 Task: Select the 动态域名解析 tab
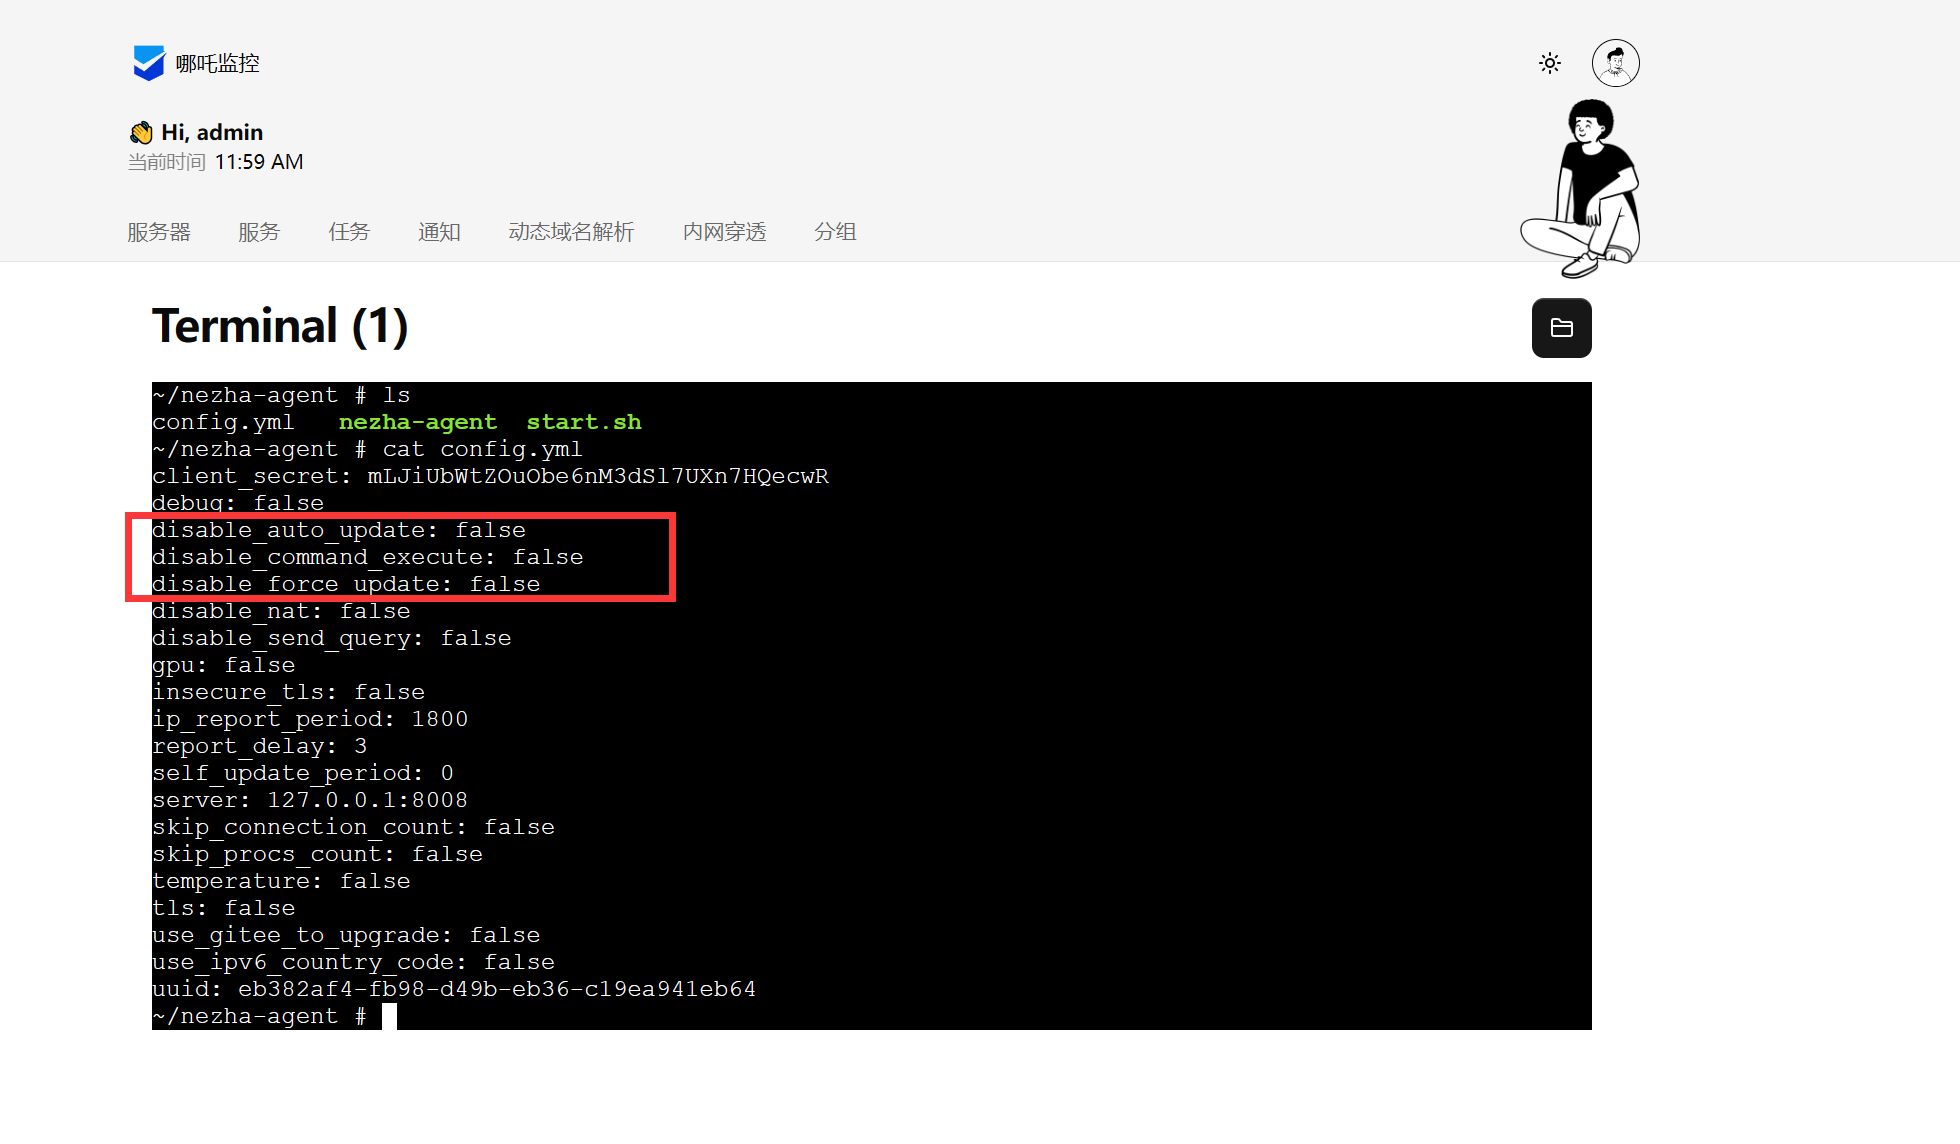571,232
